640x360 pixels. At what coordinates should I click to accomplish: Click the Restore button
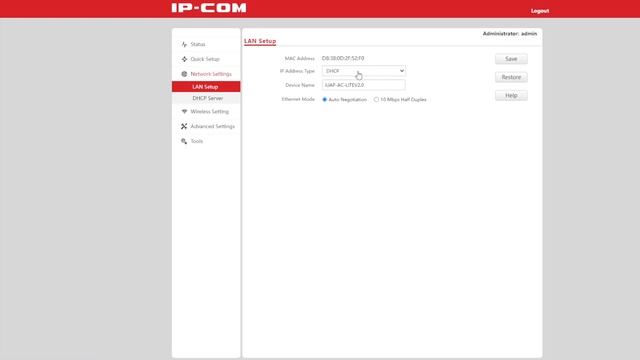pyautogui.click(x=511, y=77)
